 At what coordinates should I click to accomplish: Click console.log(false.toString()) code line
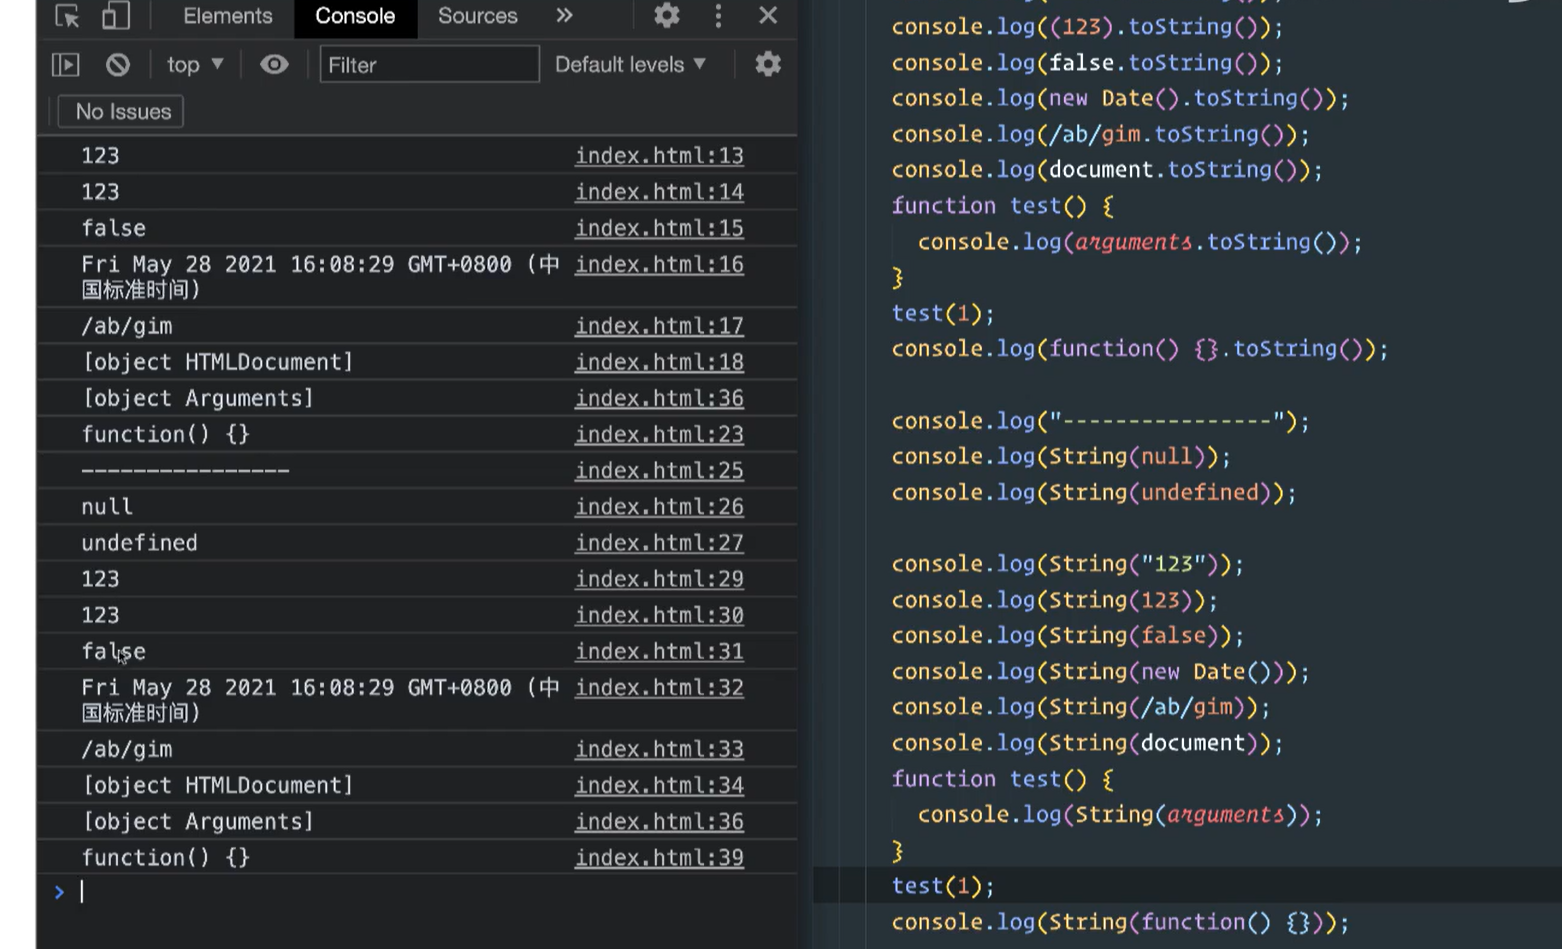coord(1087,63)
